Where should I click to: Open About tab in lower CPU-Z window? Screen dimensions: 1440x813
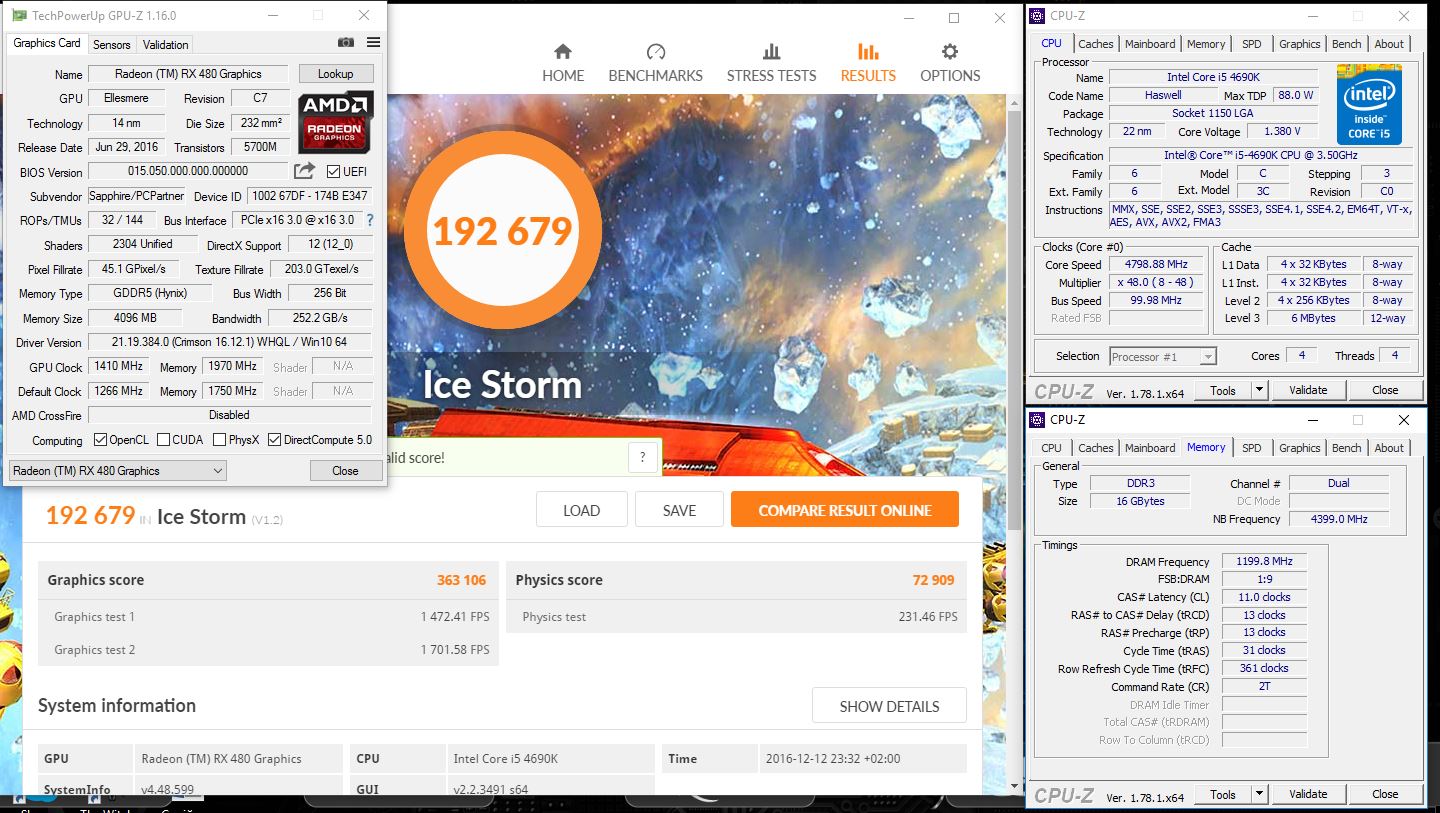[x=1389, y=448]
